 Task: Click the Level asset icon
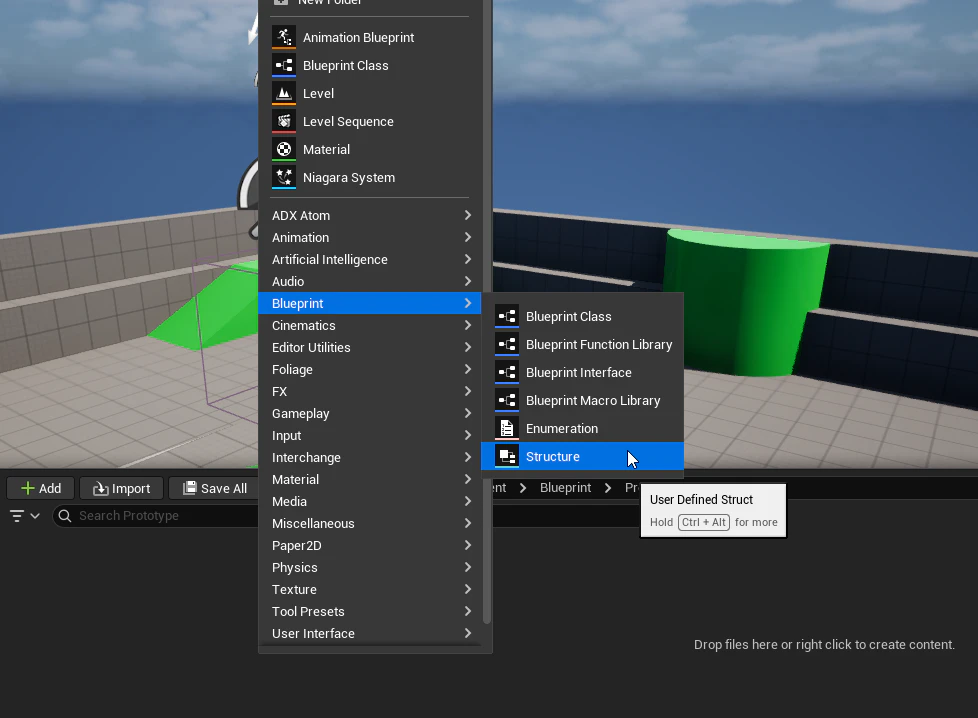(284, 93)
